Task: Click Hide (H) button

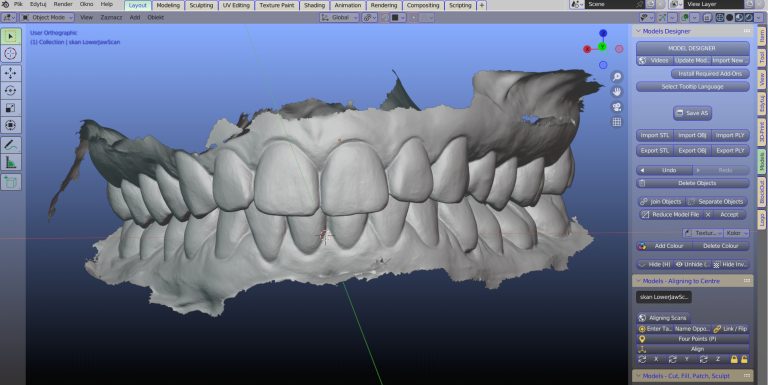Action: [655, 265]
